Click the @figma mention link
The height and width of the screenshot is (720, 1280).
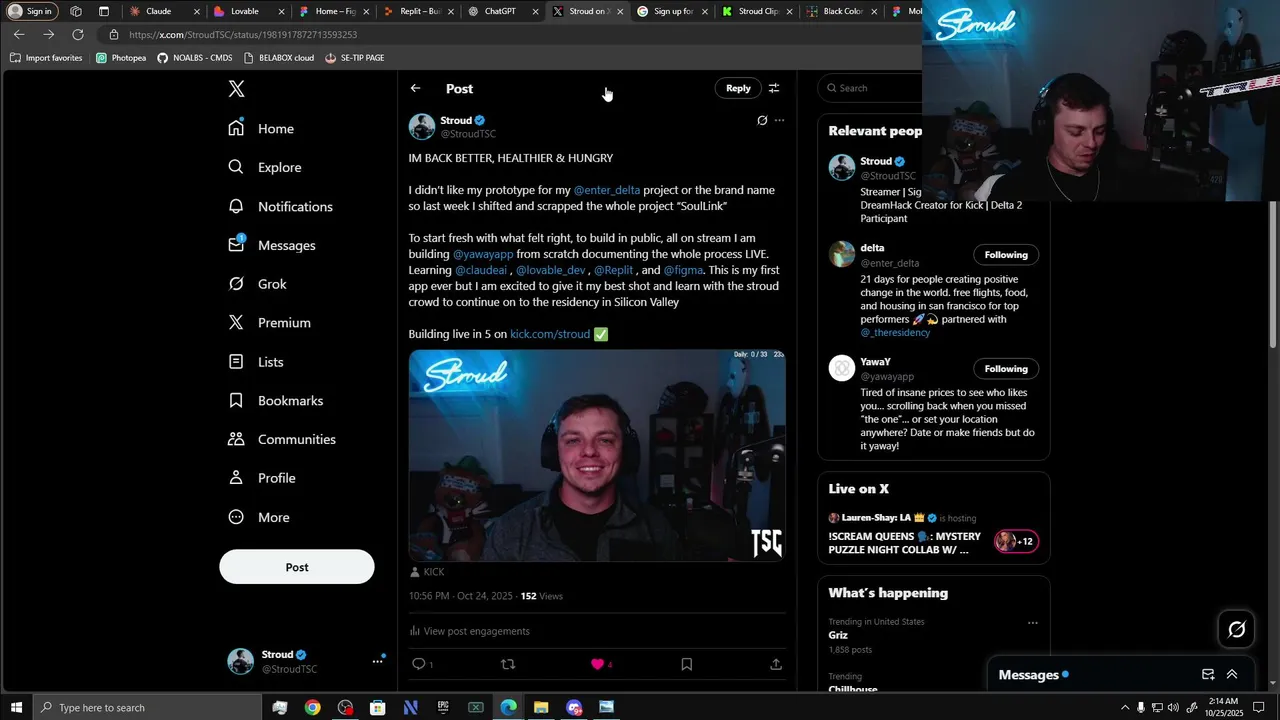pyautogui.click(x=683, y=270)
